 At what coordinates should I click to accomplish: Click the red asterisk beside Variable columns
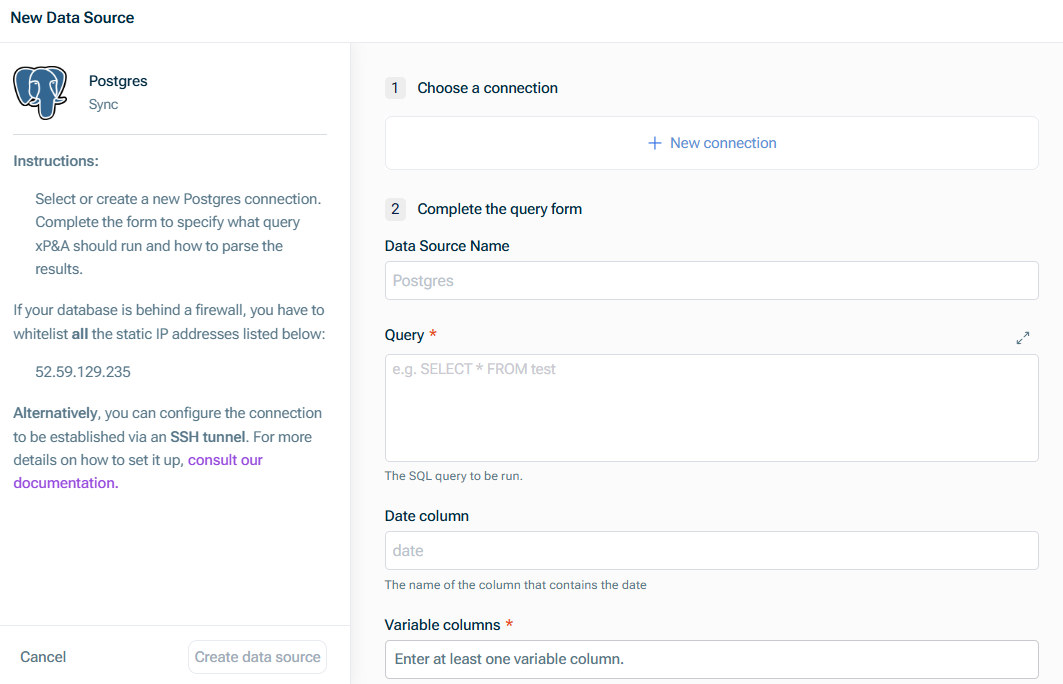(511, 624)
